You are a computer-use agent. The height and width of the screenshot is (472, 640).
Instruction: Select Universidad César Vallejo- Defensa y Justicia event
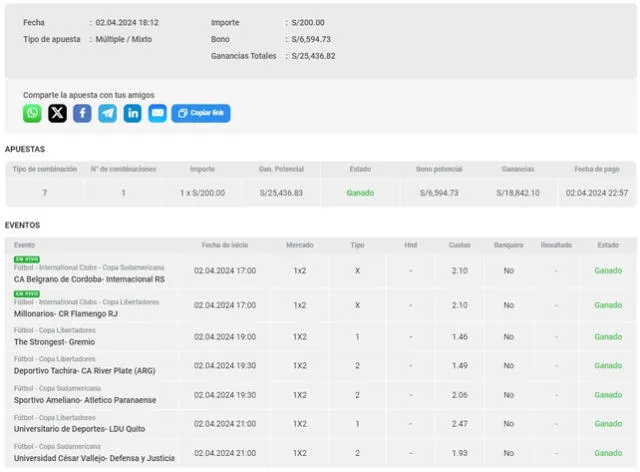(x=94, y=458)
